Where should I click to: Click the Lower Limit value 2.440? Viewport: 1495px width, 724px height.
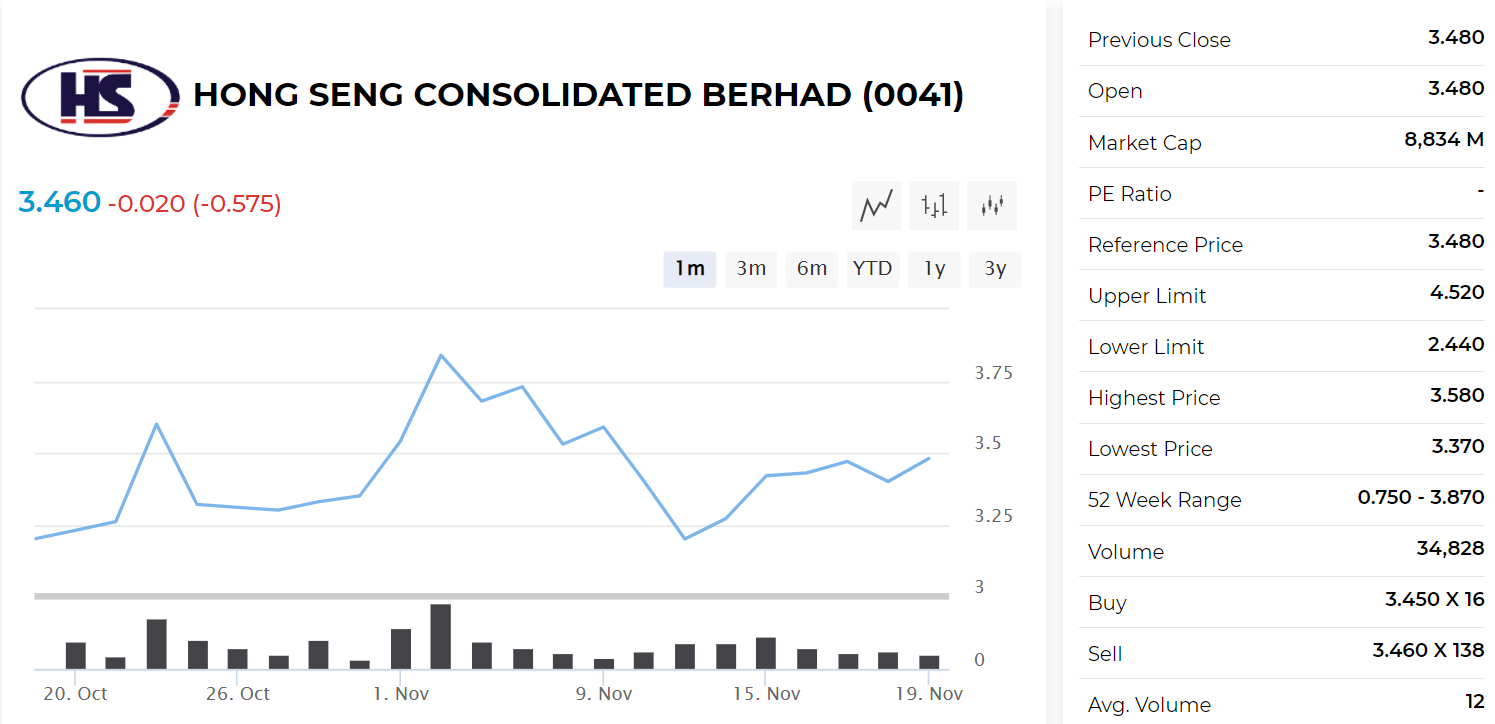(1457, 344)
